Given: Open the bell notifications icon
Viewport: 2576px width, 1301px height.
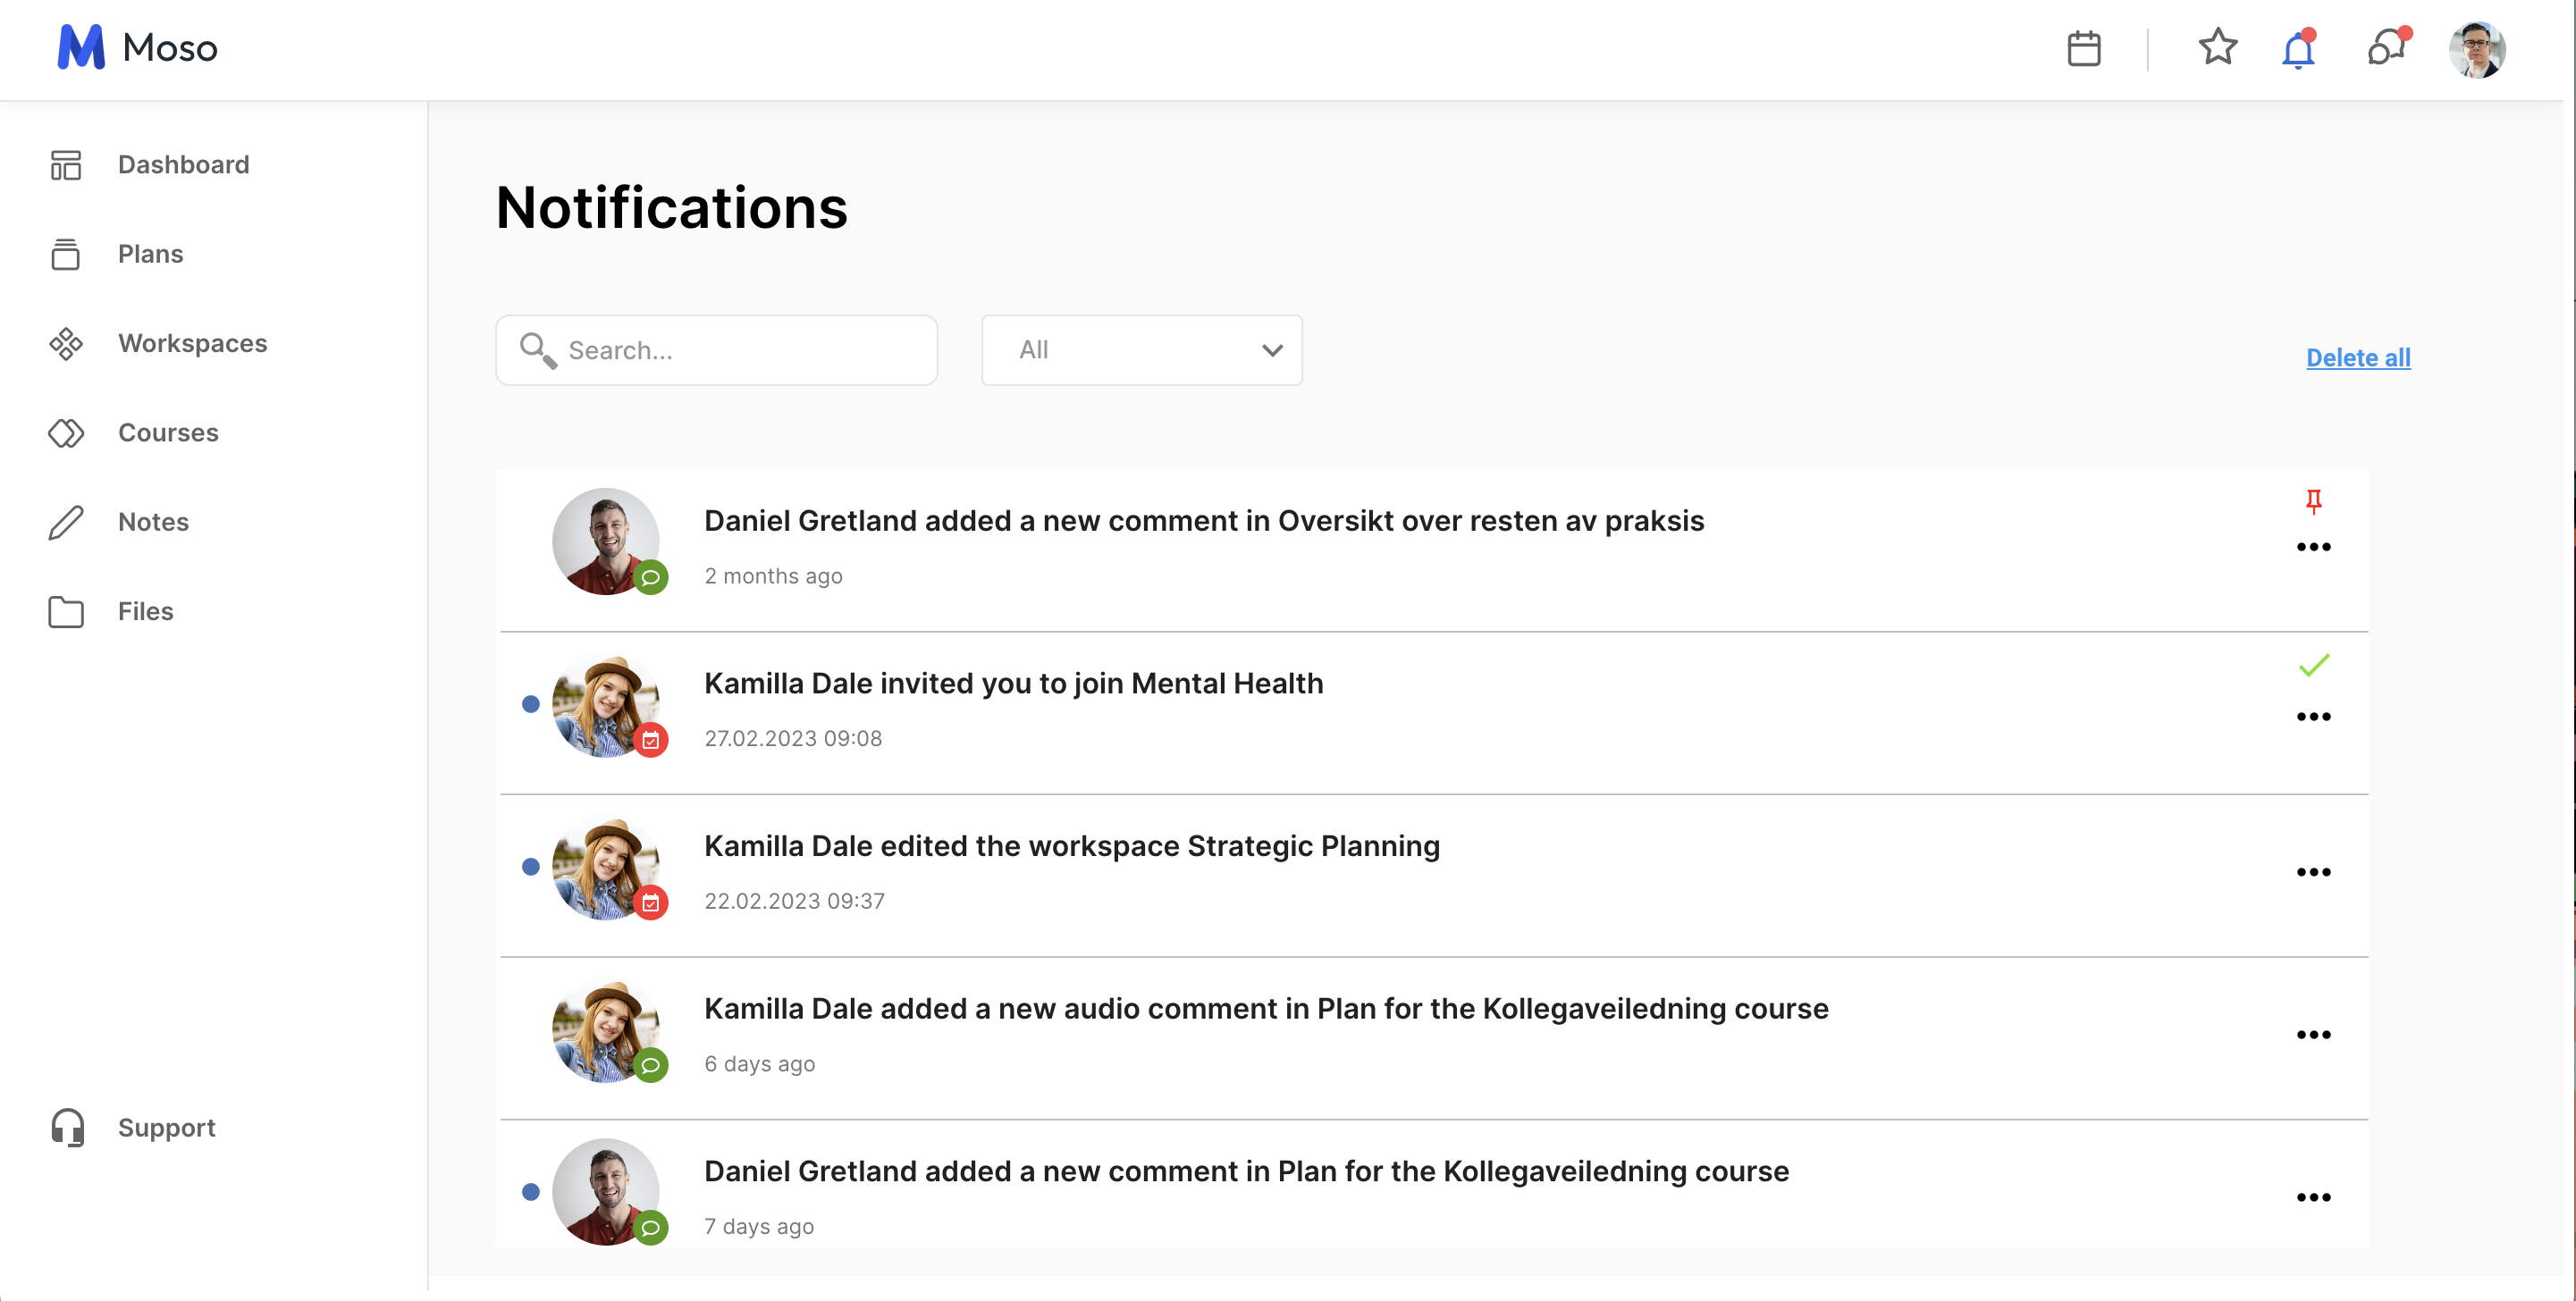Looking at the screenshot, I should (x=2298, y=49).
